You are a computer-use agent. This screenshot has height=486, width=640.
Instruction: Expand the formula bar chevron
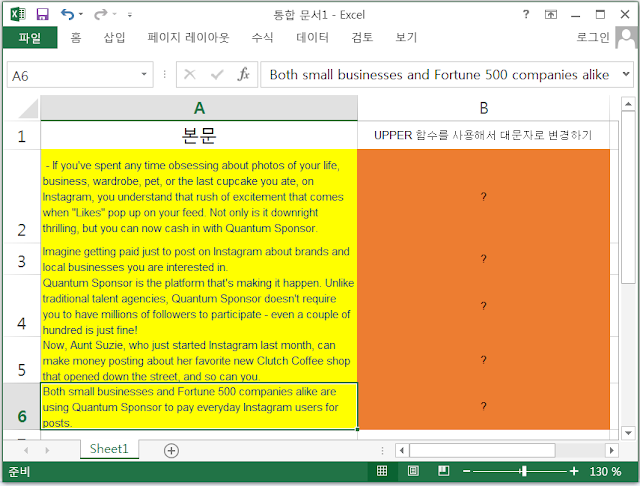coord(626,74)
